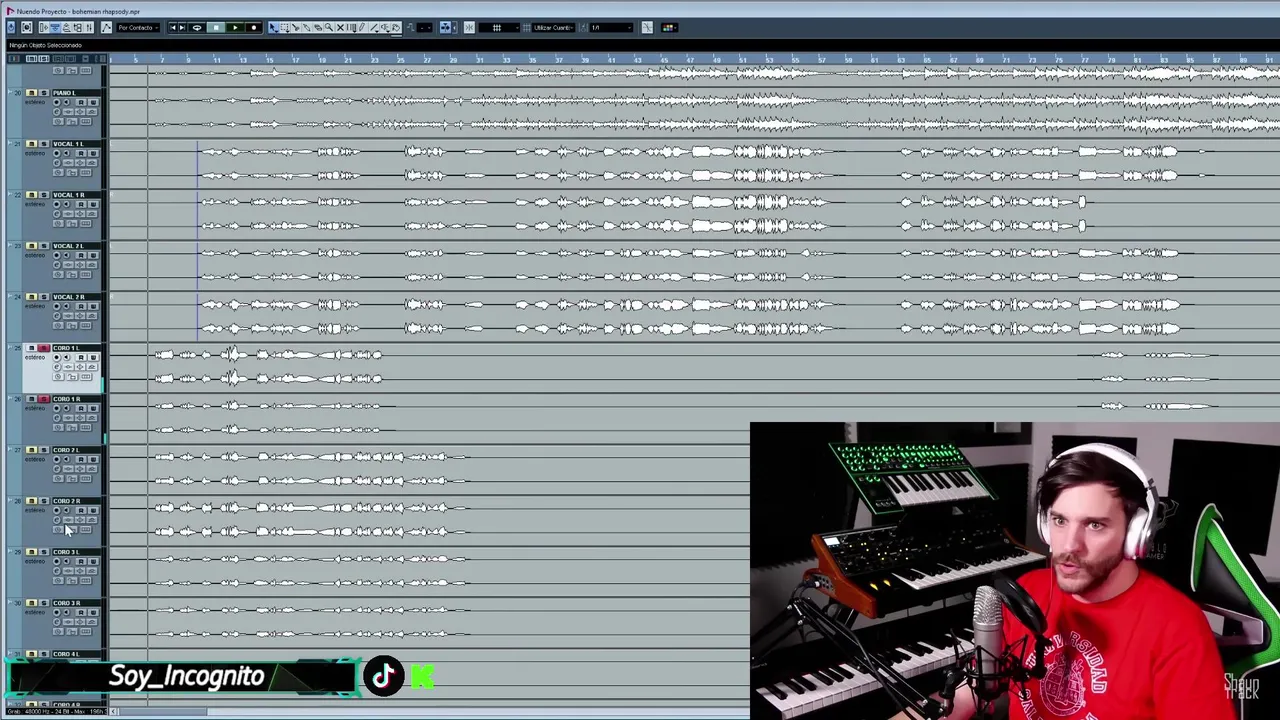Click the Stop transport button

216,28
